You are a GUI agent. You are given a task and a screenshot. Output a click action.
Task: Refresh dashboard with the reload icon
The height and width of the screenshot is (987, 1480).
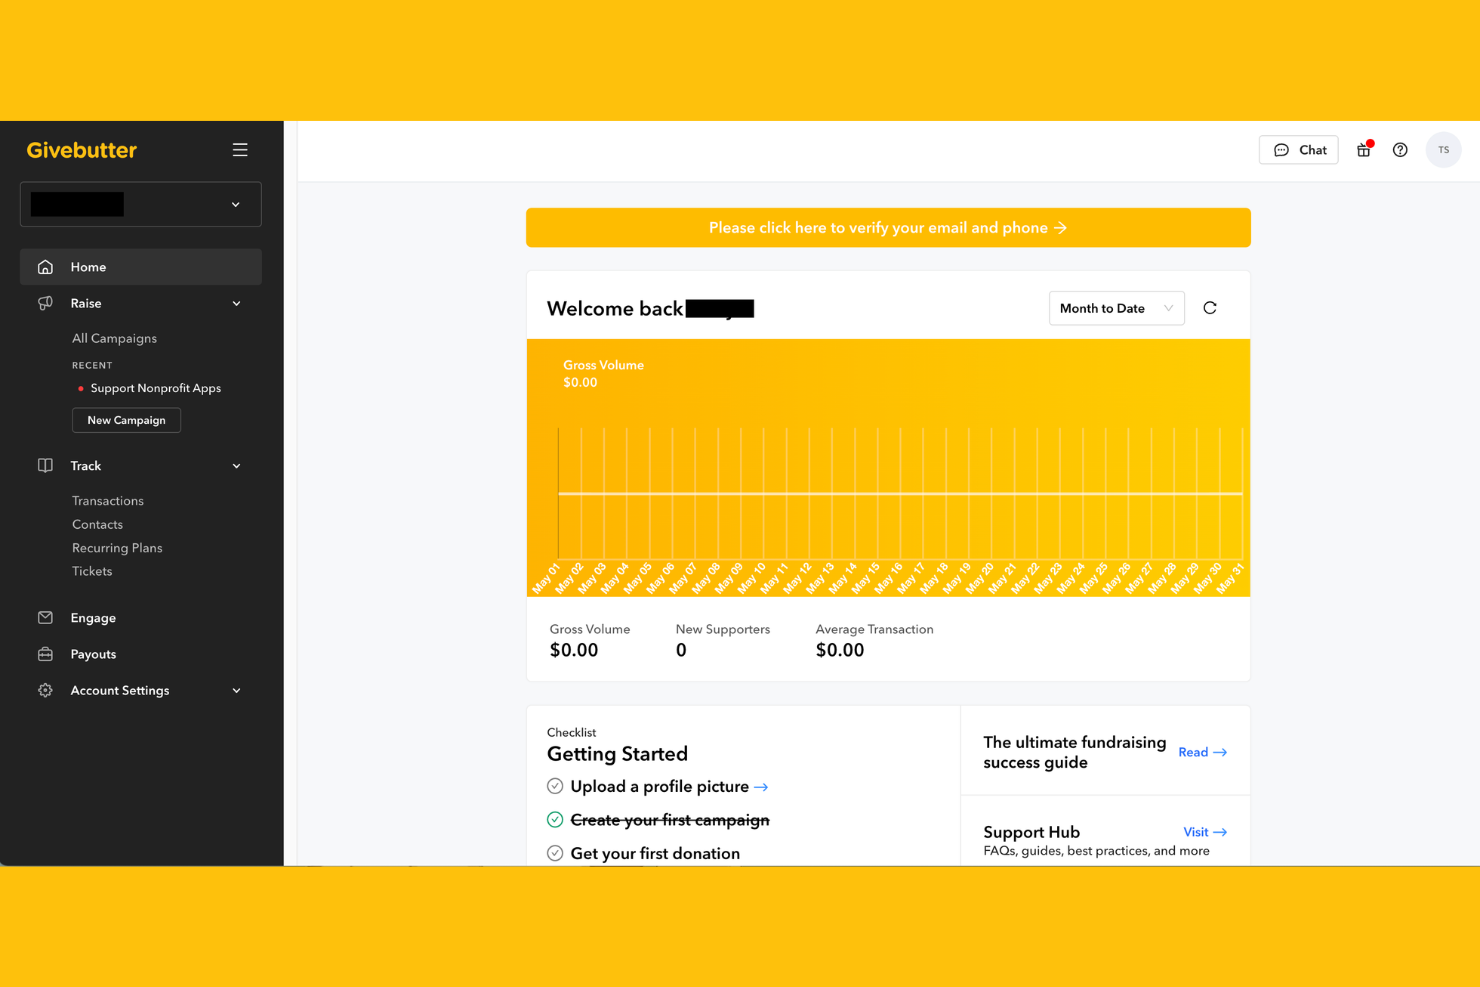pos(1210,308)
